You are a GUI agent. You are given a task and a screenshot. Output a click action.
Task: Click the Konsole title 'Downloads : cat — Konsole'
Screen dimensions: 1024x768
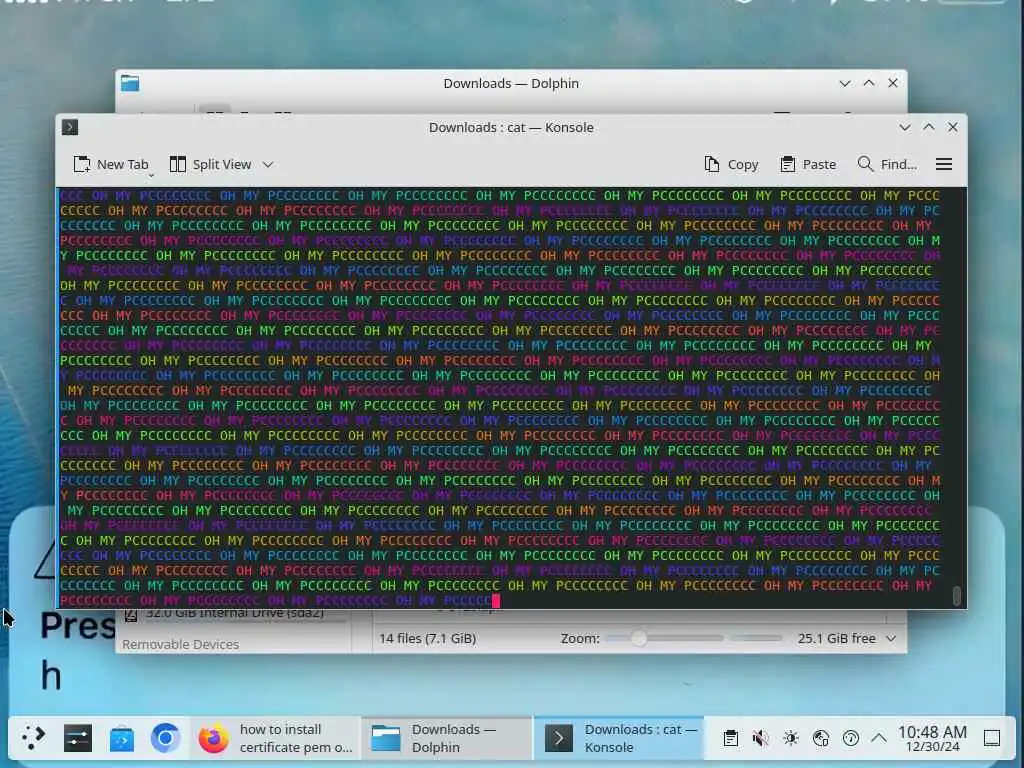coord(511,127)
